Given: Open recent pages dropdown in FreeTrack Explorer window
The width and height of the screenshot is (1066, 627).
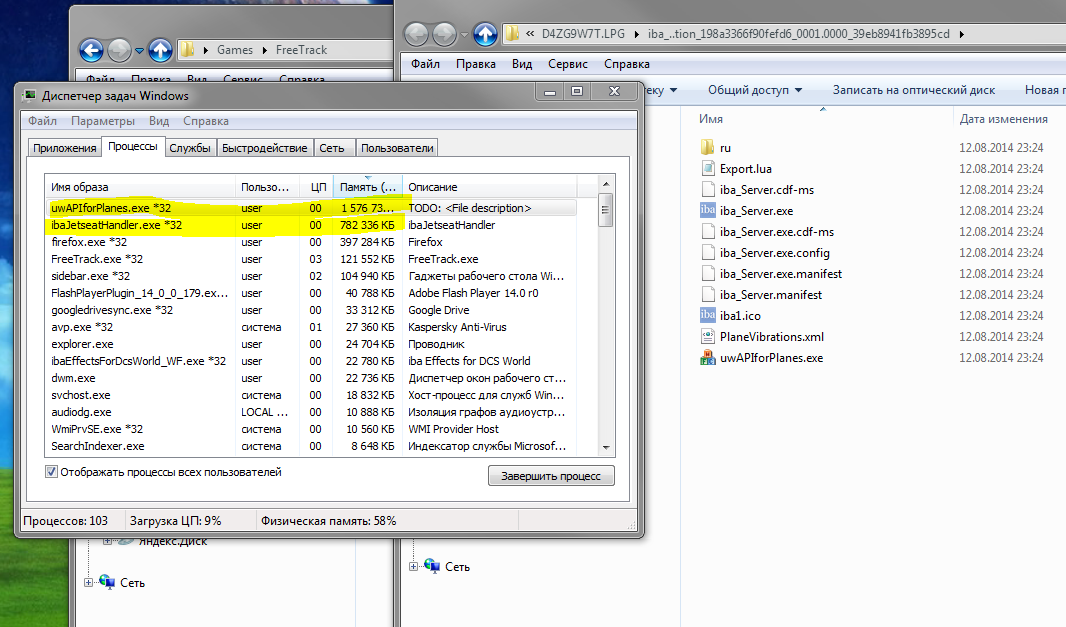Looking at the screenshot, I should pyautogui.click(x=139, y=50).
